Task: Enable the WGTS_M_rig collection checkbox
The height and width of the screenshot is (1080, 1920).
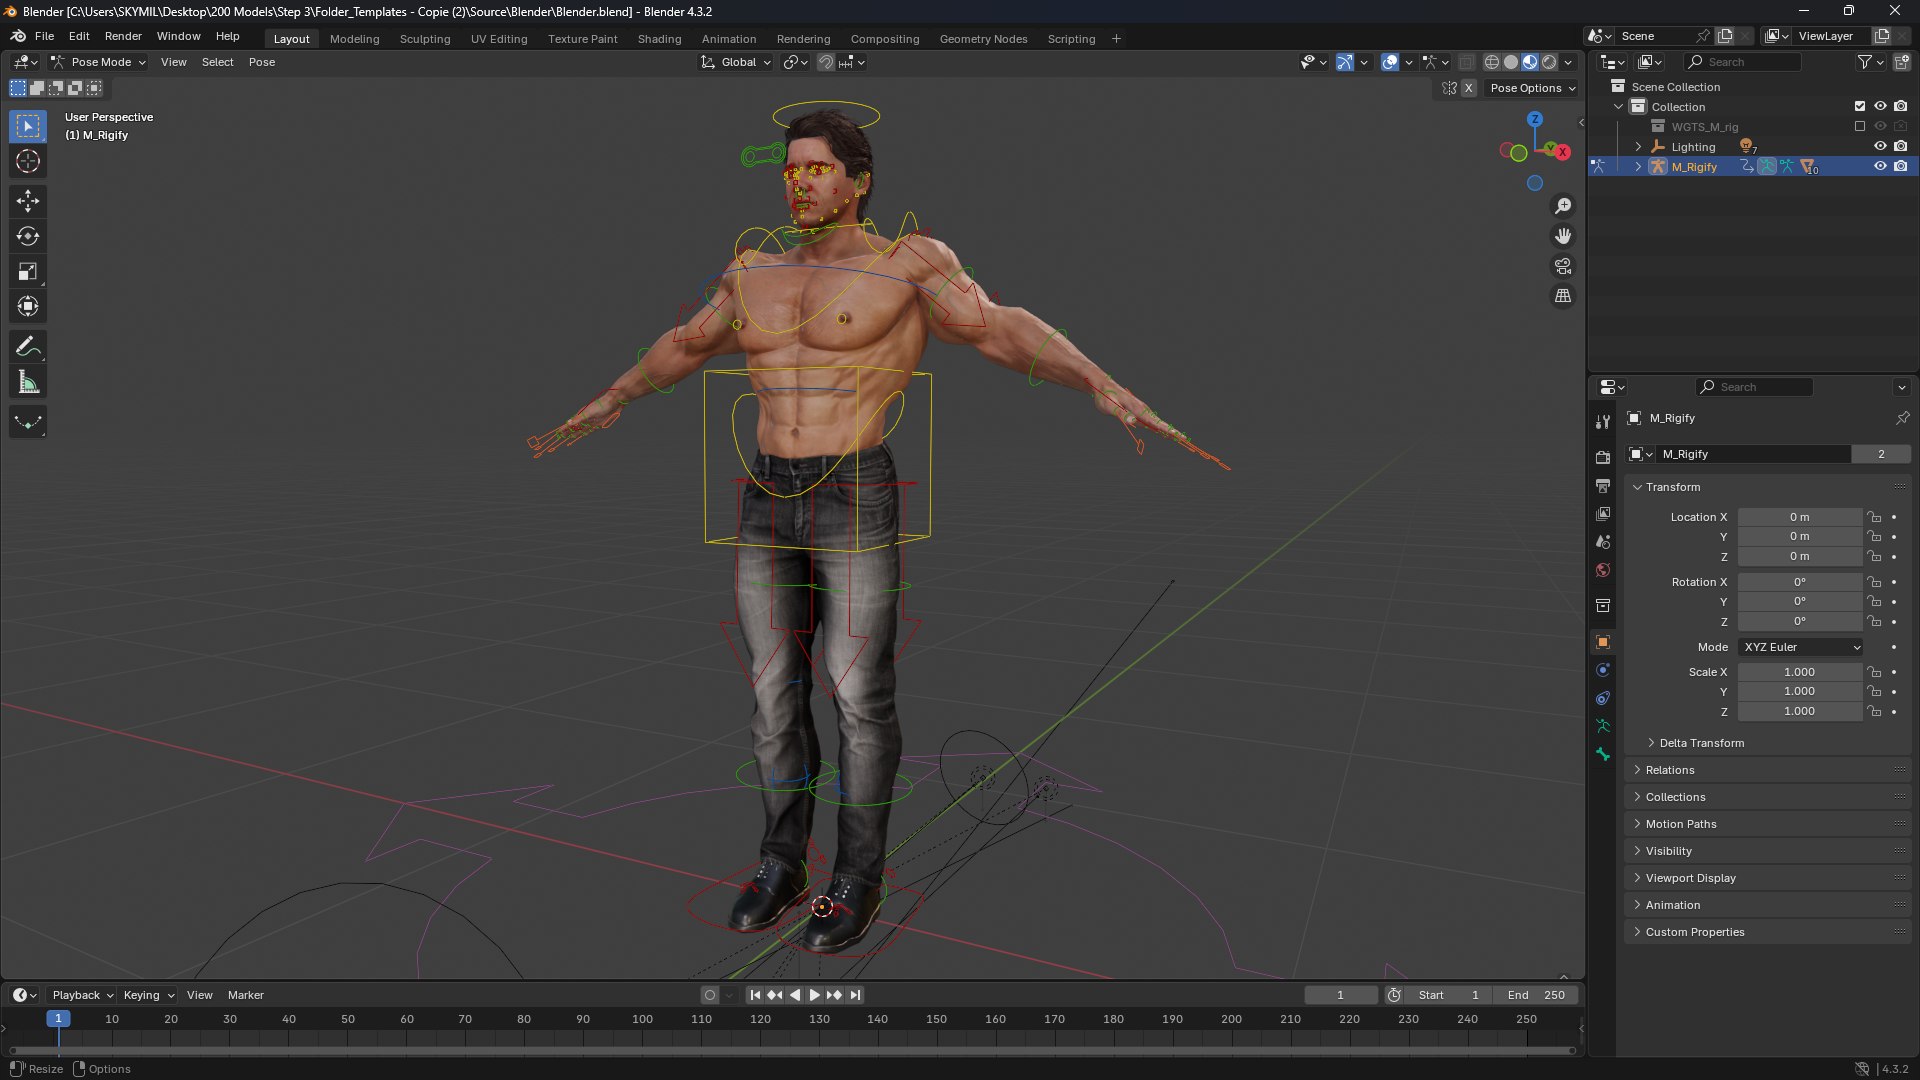Action: click(1859, 127)
